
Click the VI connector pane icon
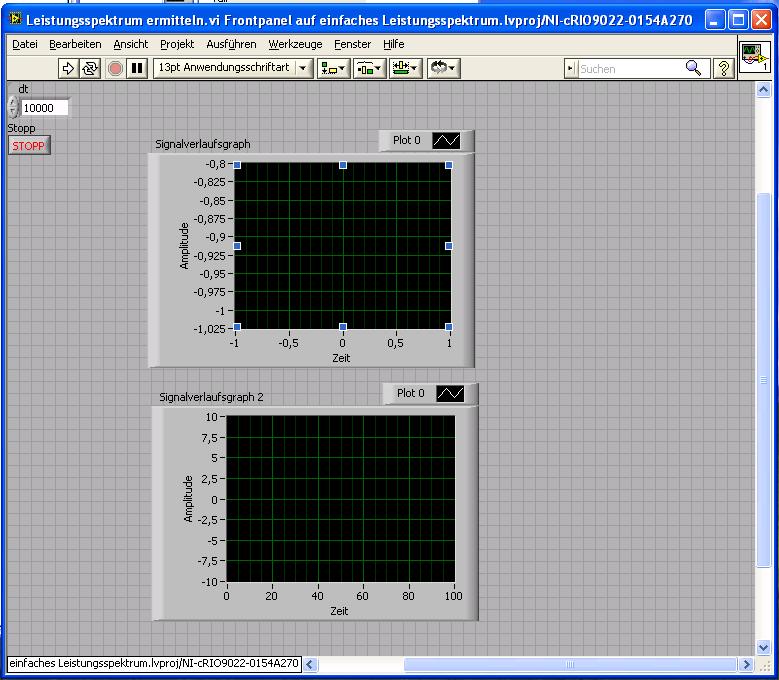click(754, 58)
